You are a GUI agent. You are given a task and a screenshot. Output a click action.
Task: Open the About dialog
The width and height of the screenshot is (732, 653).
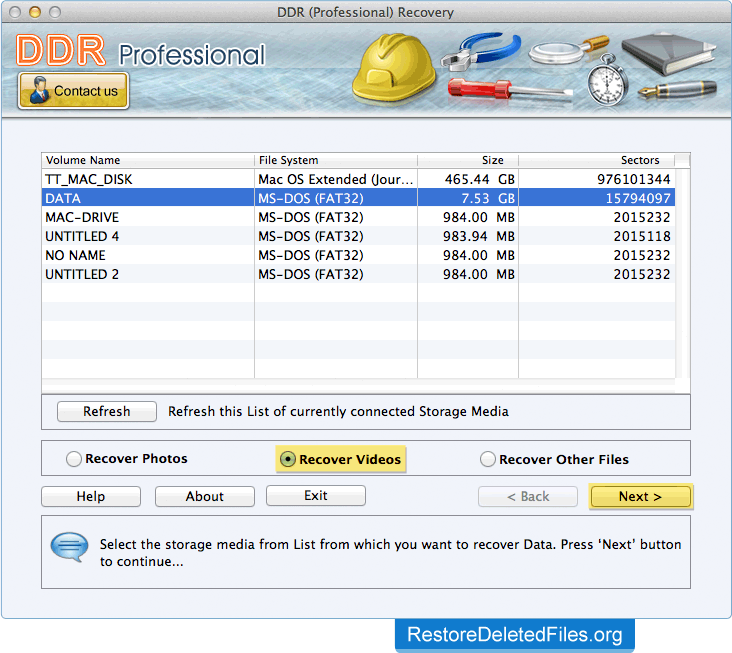coord(204,496)
